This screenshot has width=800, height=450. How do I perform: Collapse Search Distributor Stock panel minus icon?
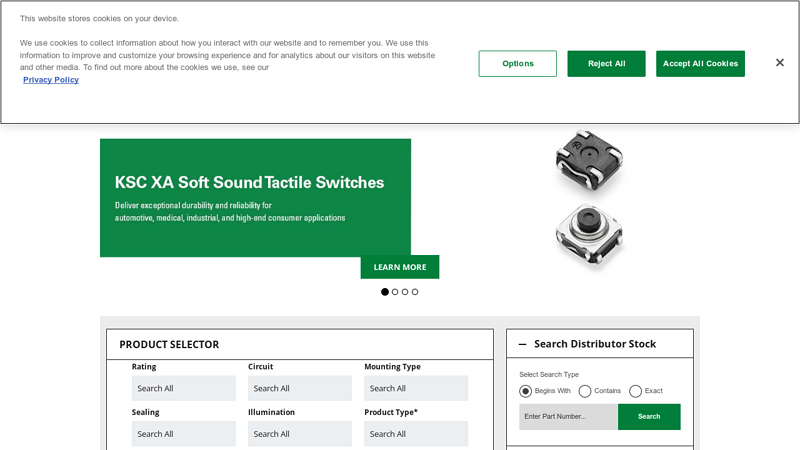(522, 344)
